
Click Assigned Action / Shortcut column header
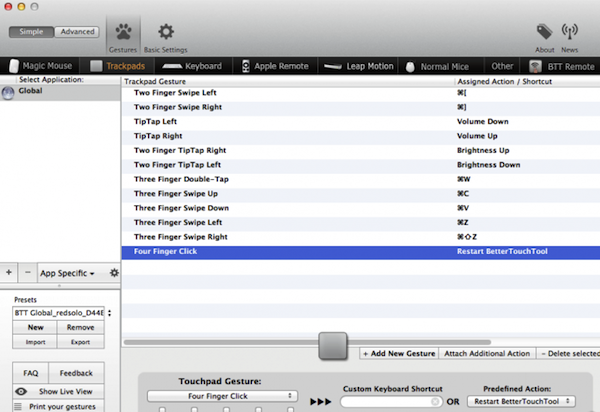pyautogui.click(x=528, y=81)
